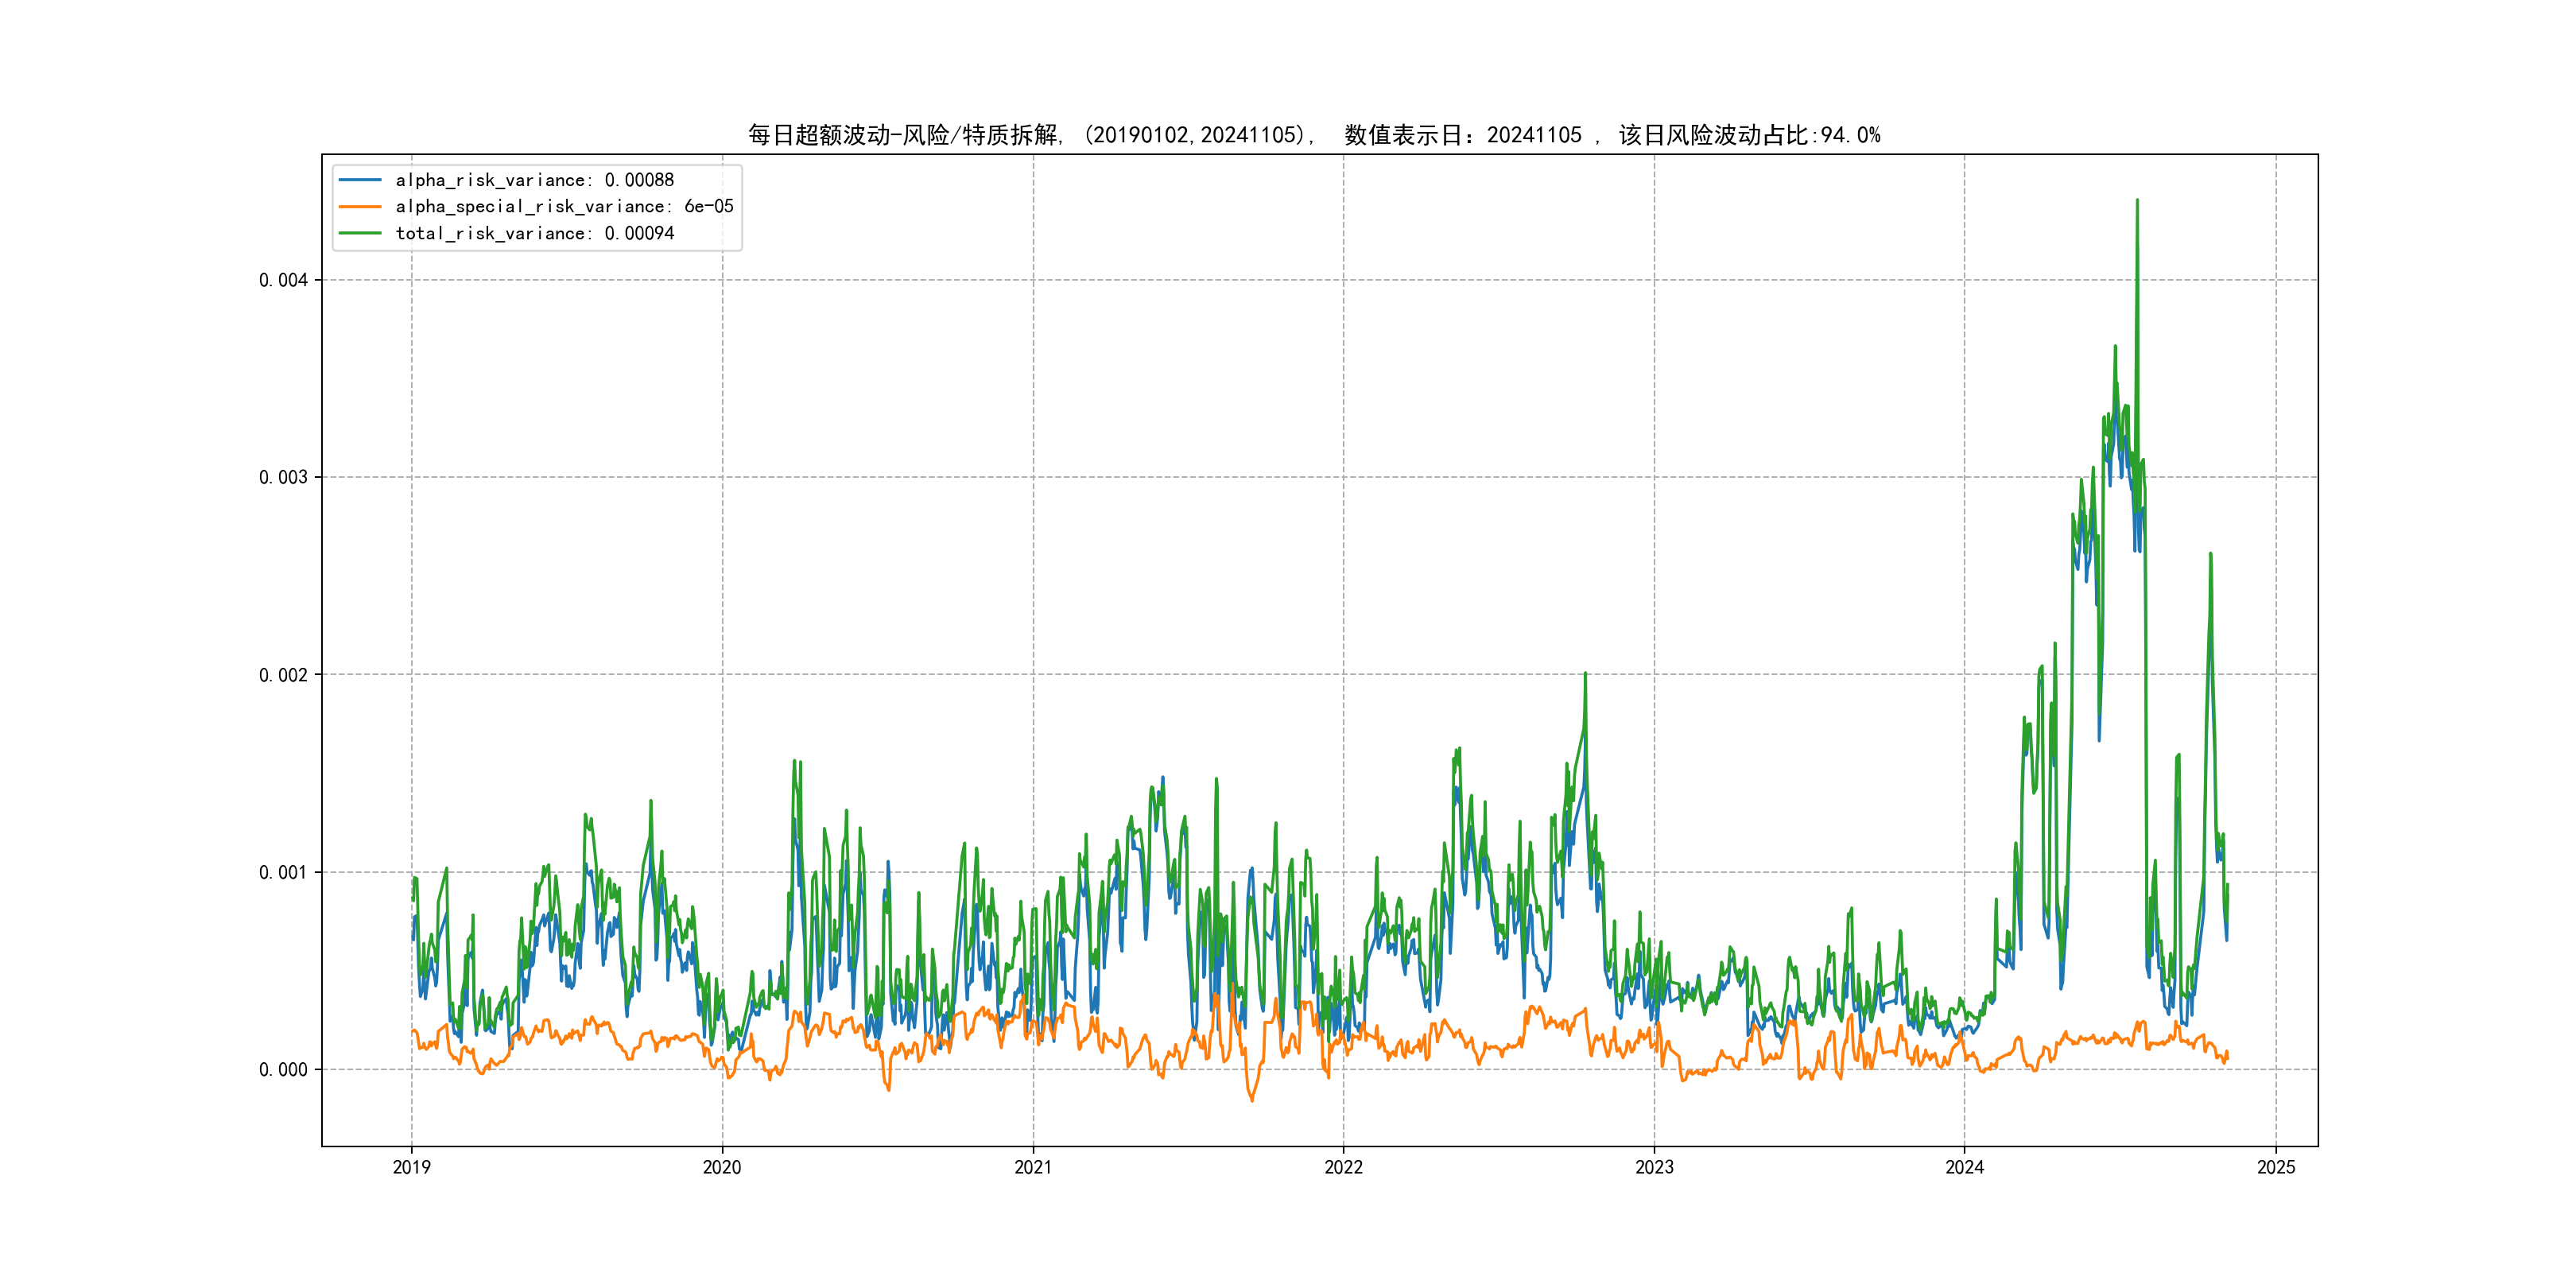2576x1288 pixels.
Task: Click the green total_risk_variance legend line
Action: point(360,233)
